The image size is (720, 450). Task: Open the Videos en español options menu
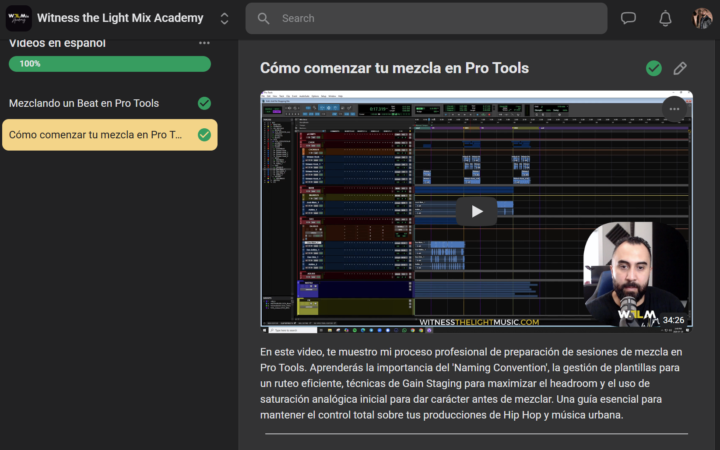pyautogui.click(x=204, y=43)
